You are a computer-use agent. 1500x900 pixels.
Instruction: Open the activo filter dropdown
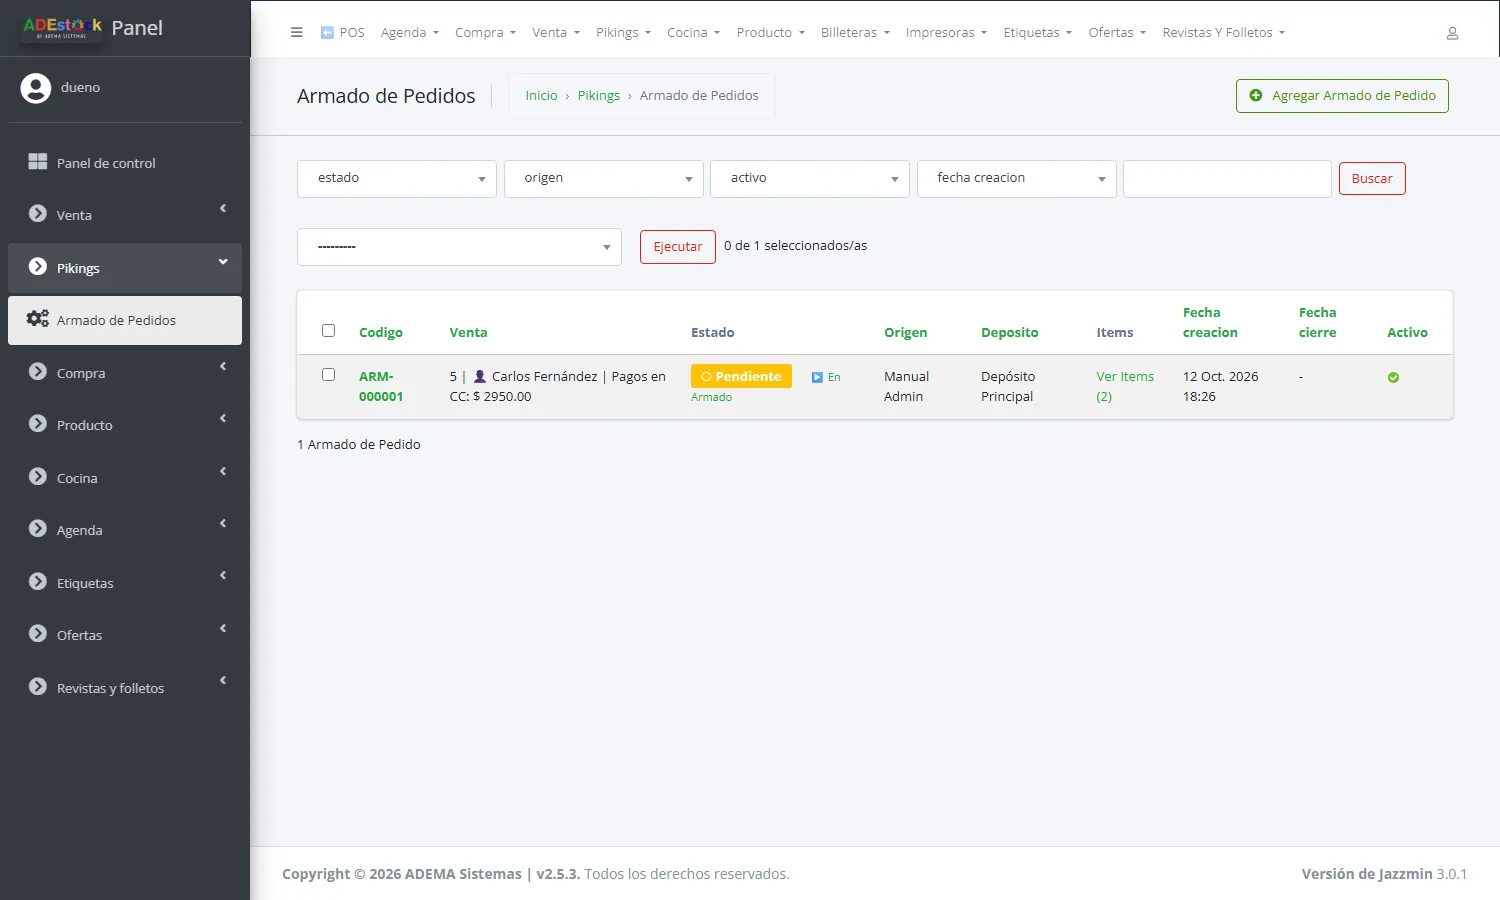click(810, 179)
